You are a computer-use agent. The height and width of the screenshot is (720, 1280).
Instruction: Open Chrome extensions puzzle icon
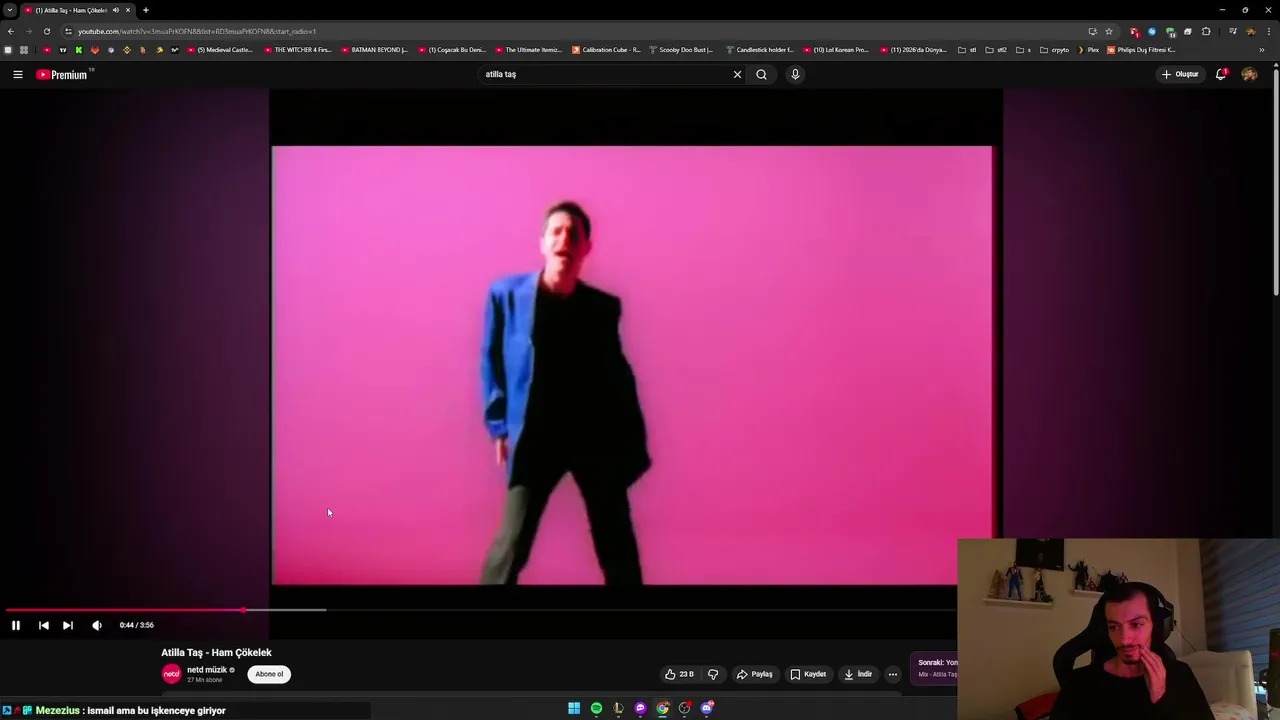[1206, 31]
